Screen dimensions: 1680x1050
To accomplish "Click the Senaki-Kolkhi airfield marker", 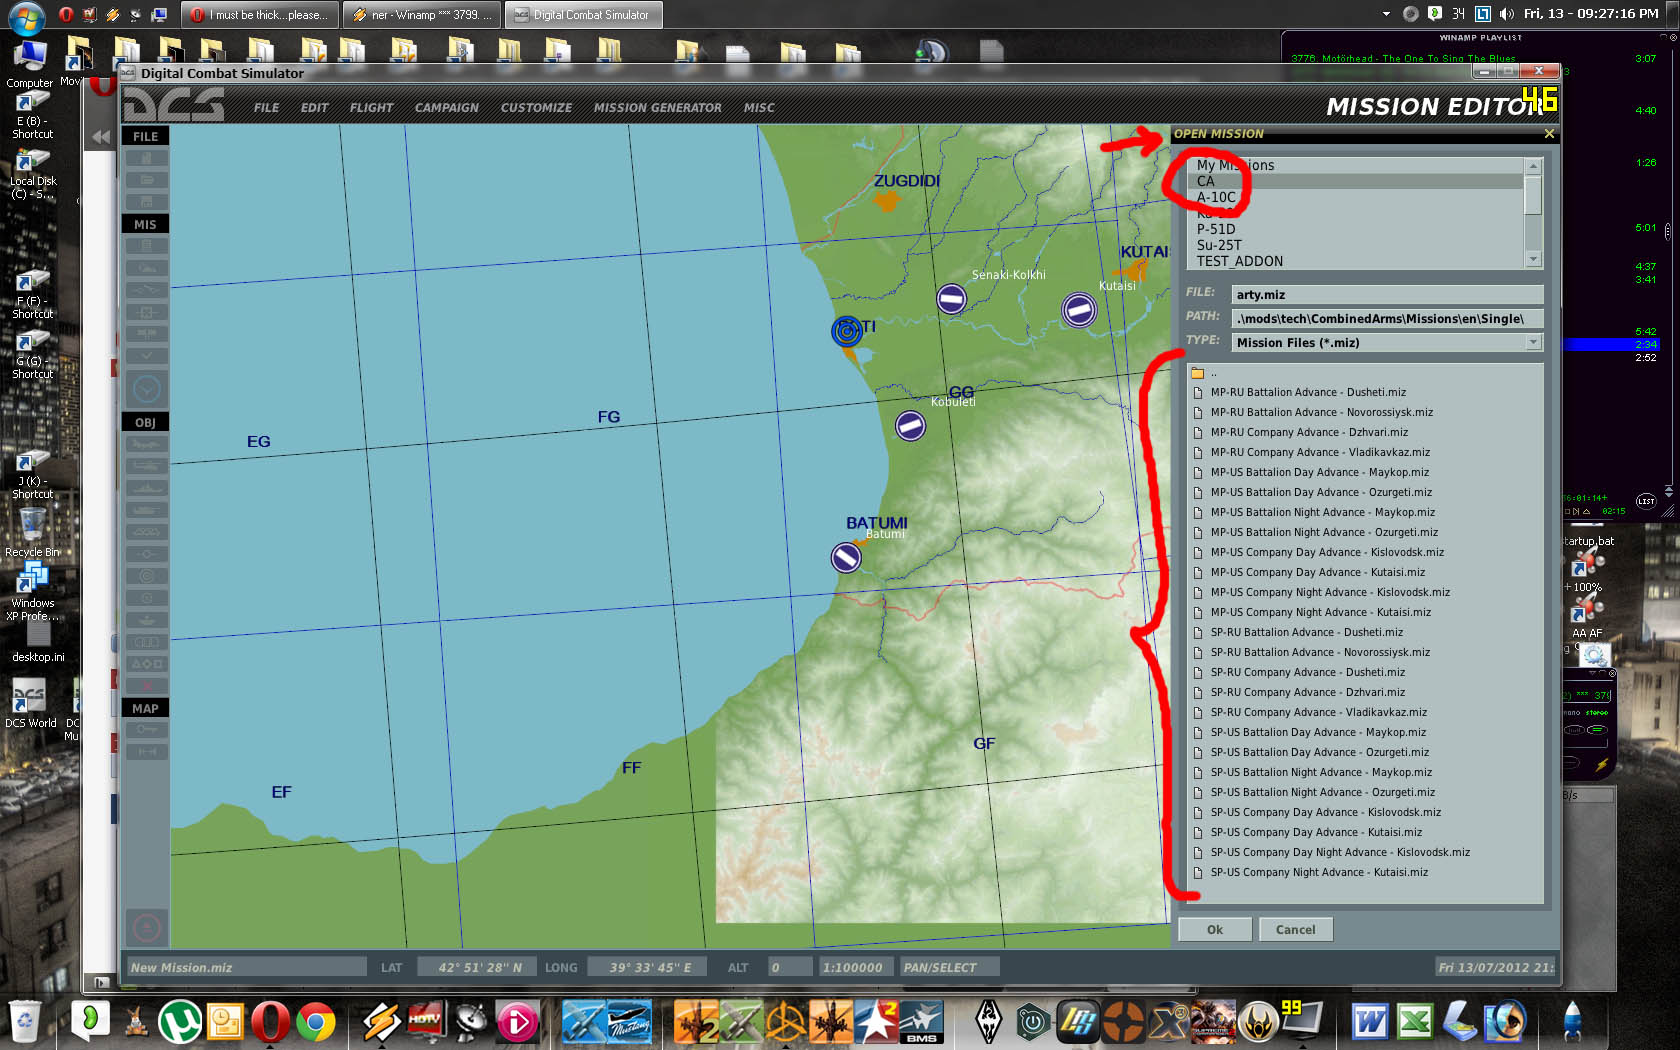I will (x=951, y=298).
